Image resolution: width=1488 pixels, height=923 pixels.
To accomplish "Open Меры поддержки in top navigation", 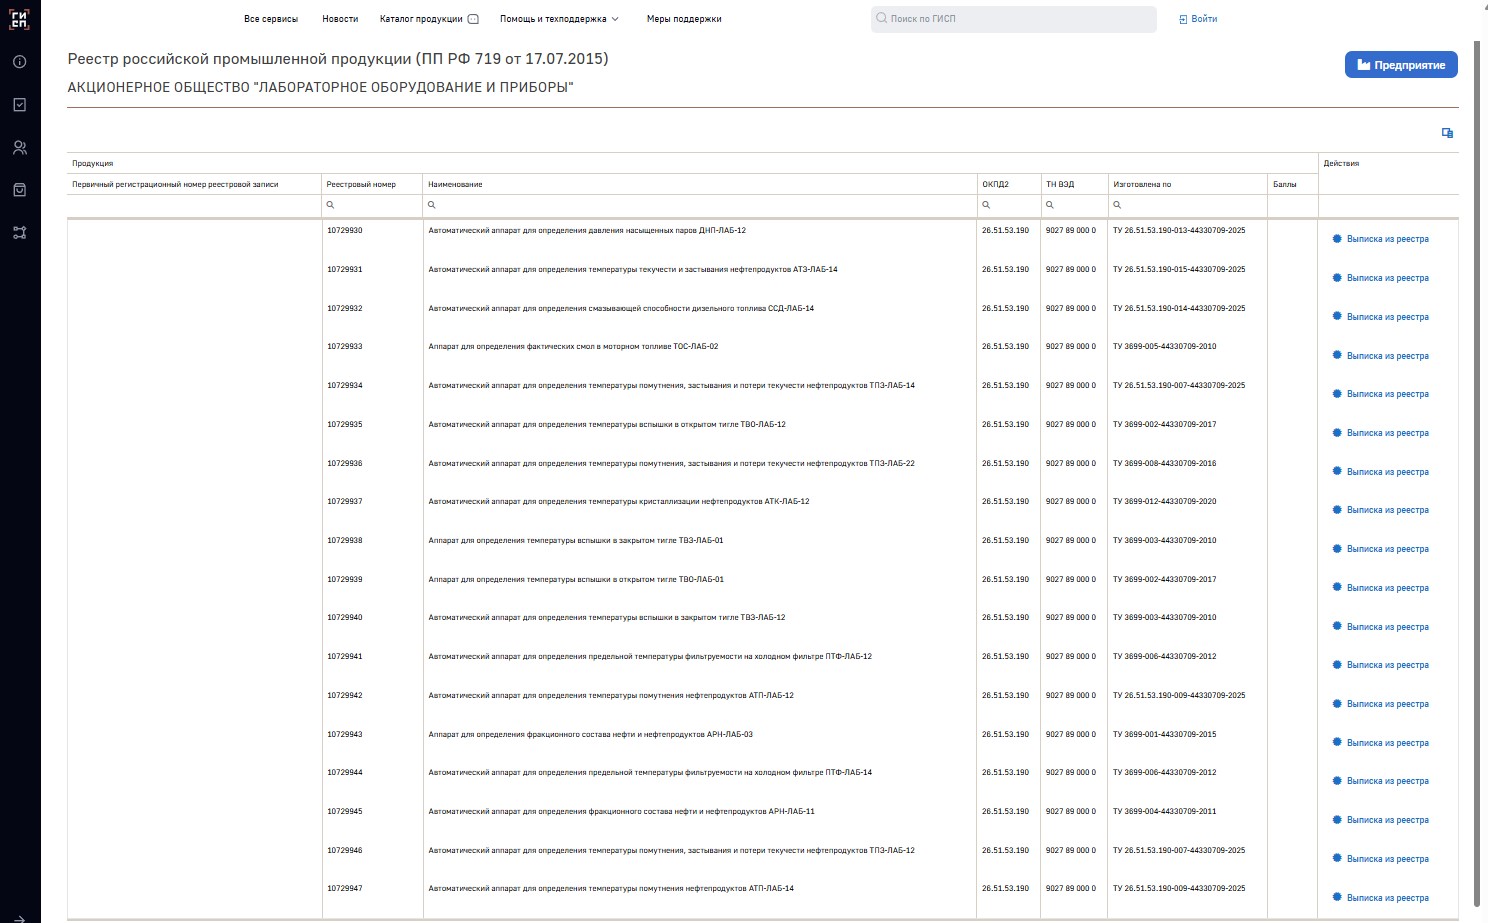I will 684,19.
